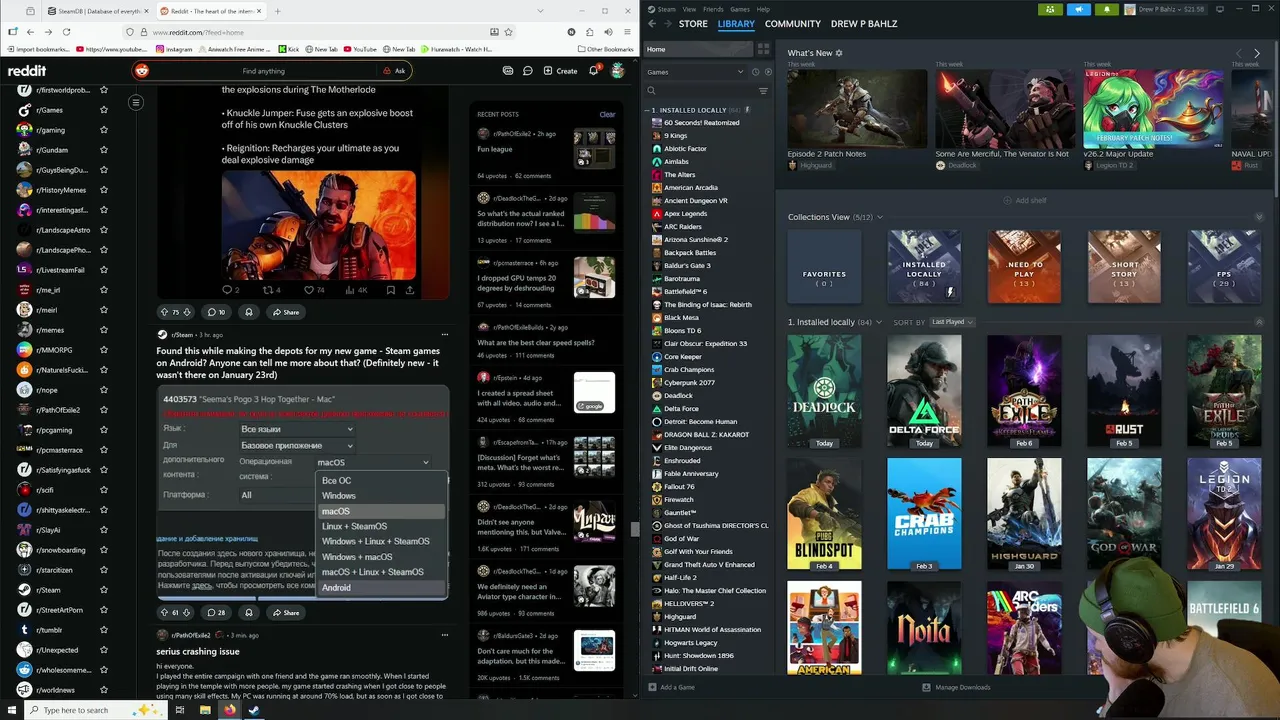
Task: Bookmark this page with star icon
Action: tap(509, 32)
